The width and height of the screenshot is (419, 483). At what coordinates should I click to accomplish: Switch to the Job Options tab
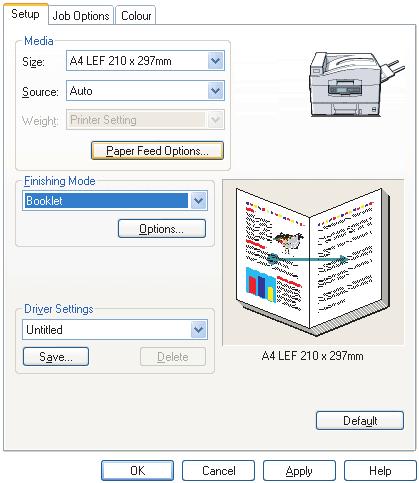81,16
